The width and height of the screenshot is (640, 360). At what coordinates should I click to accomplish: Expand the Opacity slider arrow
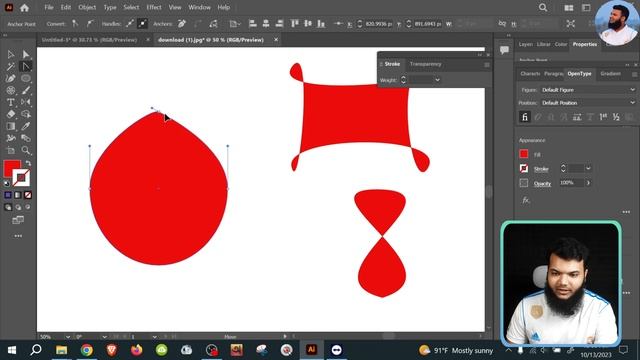point(589,183)
